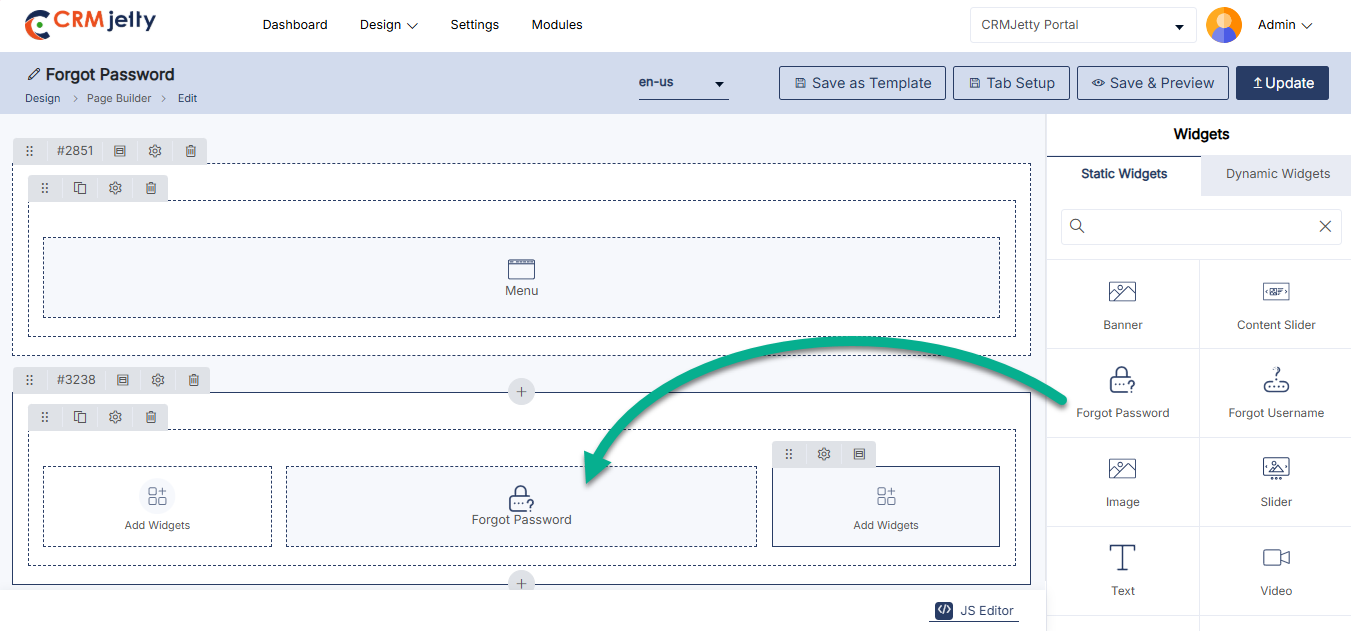The height and width of the screenshot is (631, 1351).
Task: Expand the CRMJetty Portal selector
Action: tap(1082, 25)
